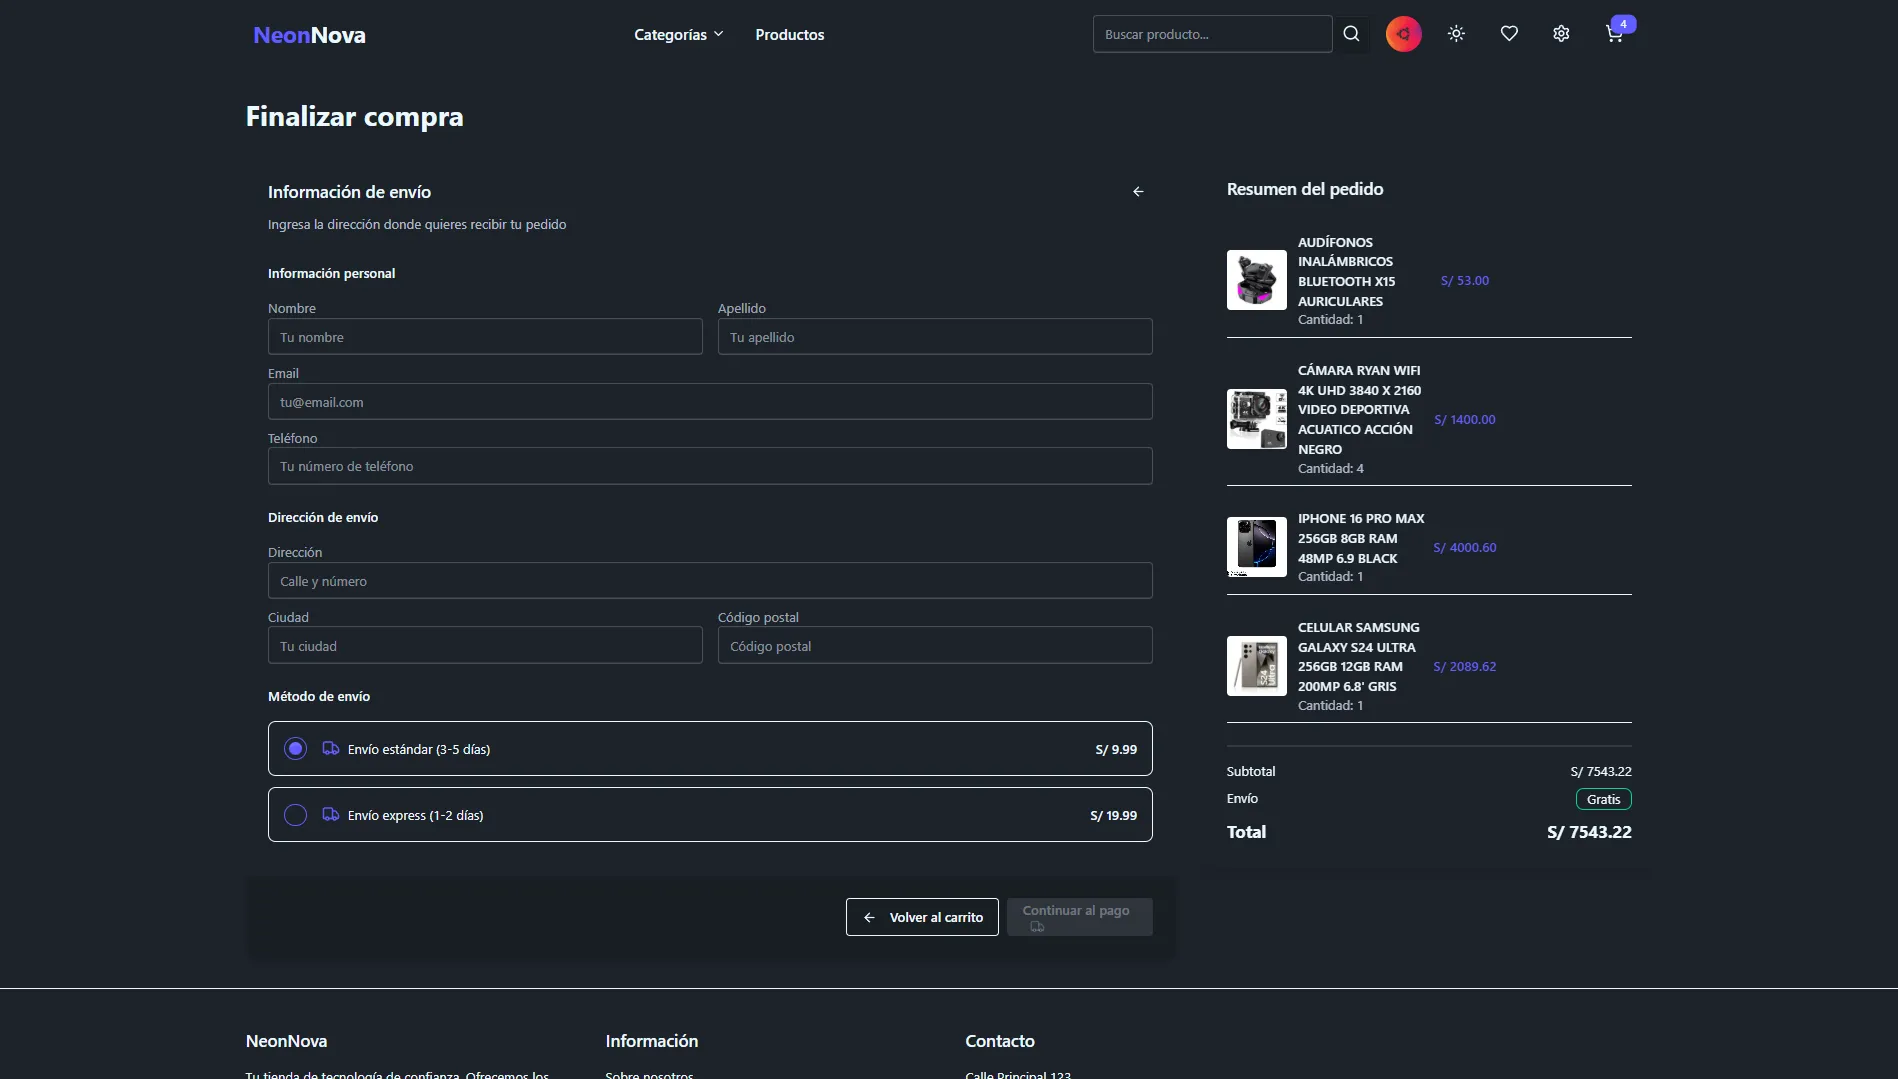Click the Email input field
1898x1079 pixels.
pyautogui.click(x=710, y=402)
